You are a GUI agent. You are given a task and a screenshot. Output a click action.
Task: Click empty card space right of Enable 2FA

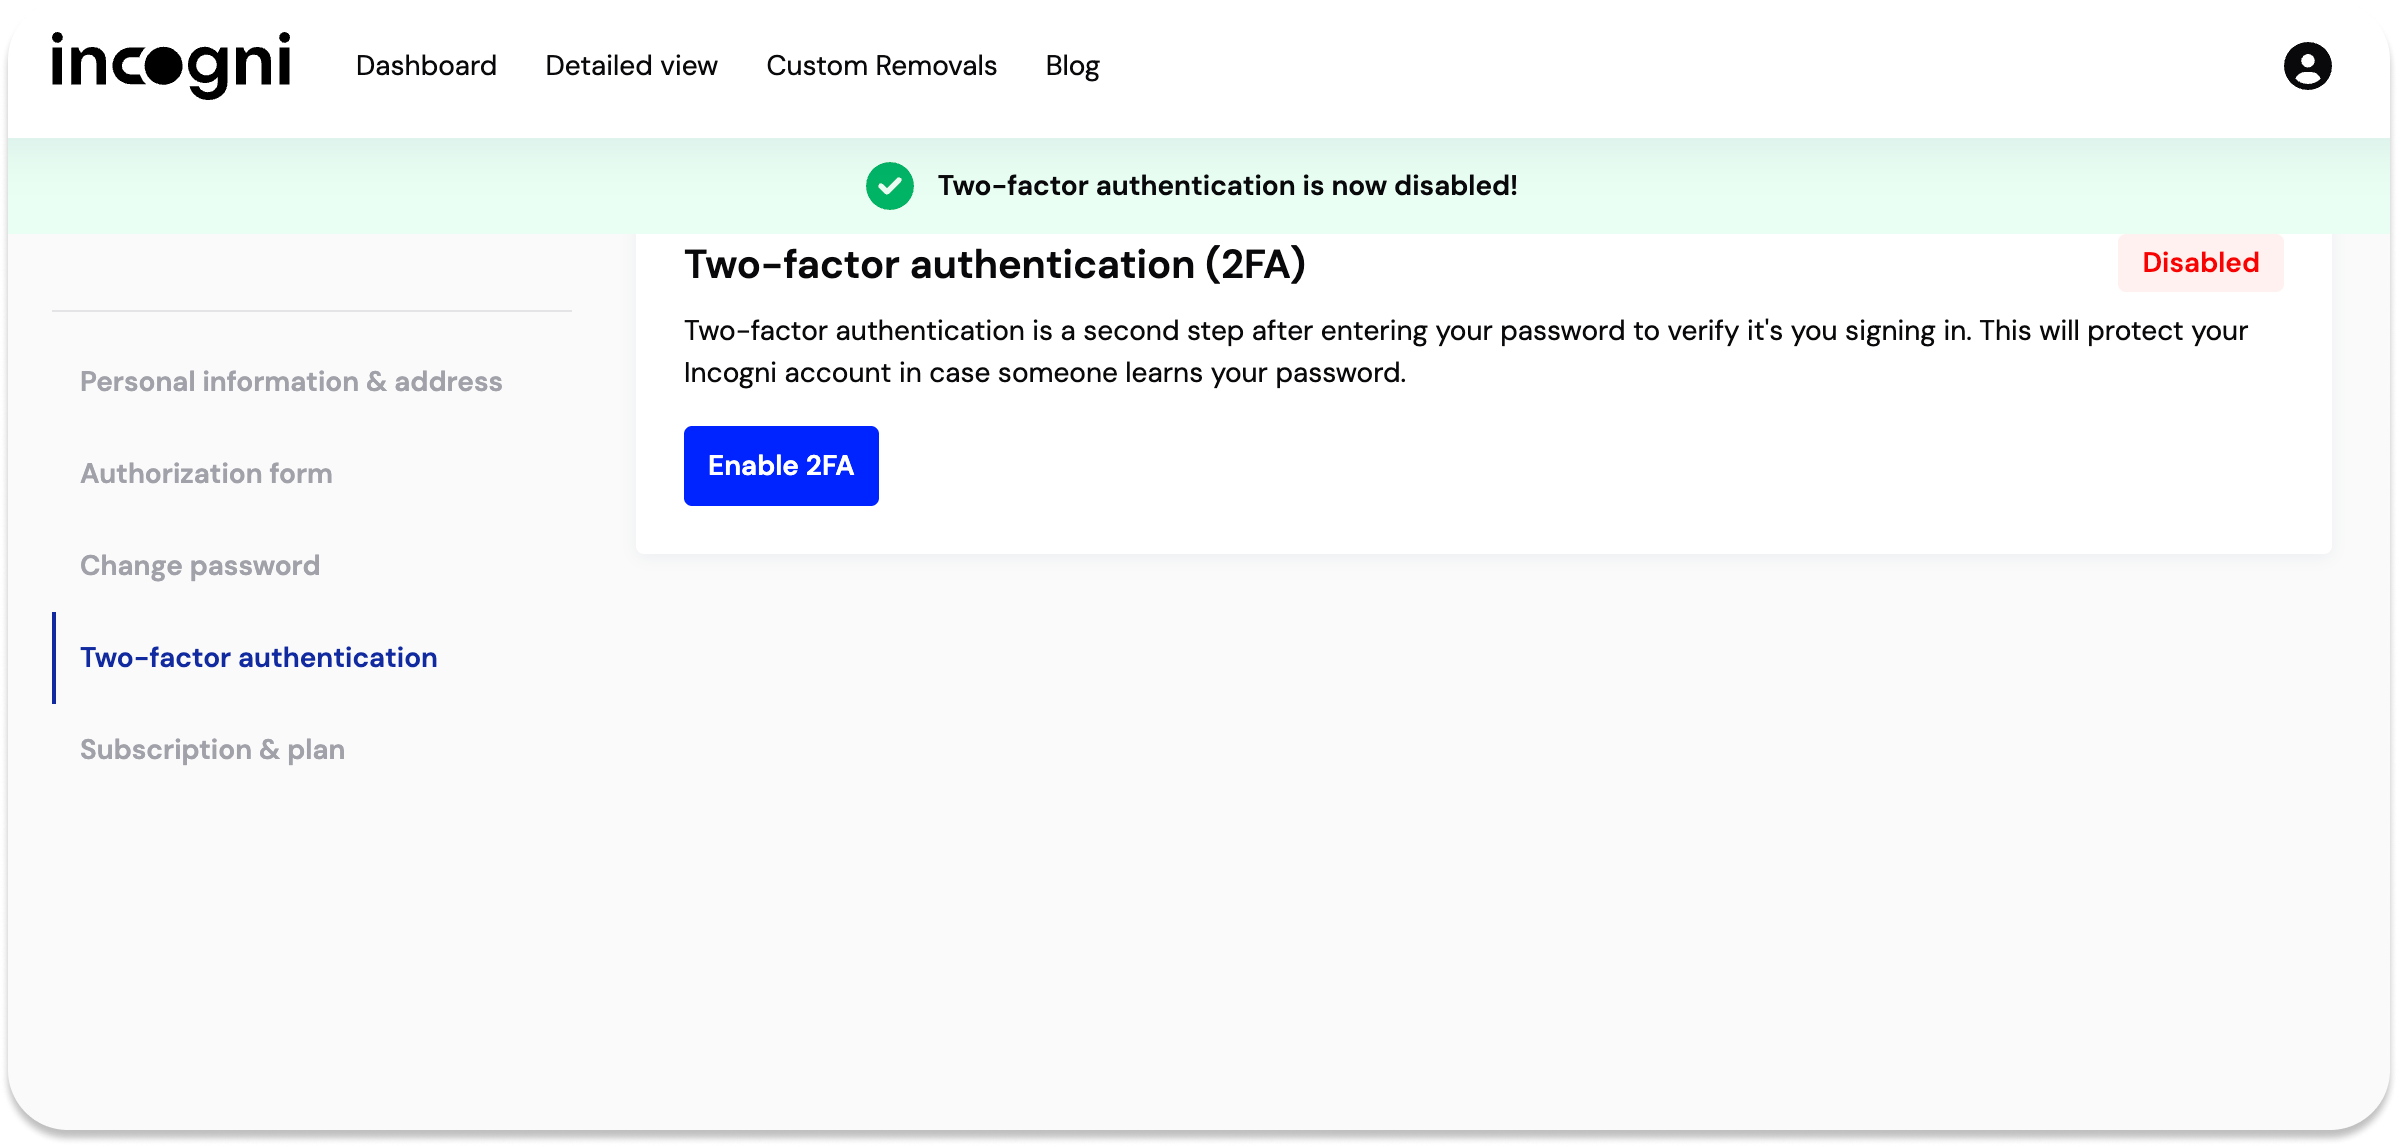pos(1500,466)
